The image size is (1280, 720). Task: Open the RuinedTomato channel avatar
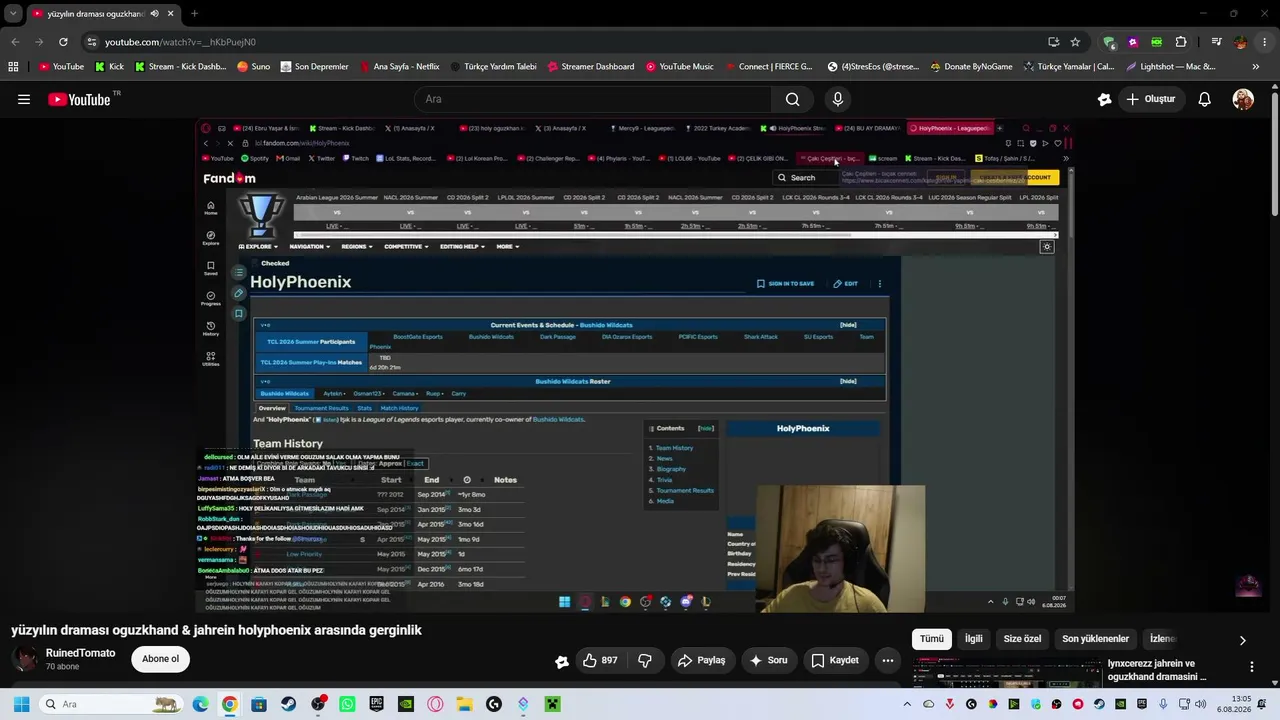(x=25, y=659)
